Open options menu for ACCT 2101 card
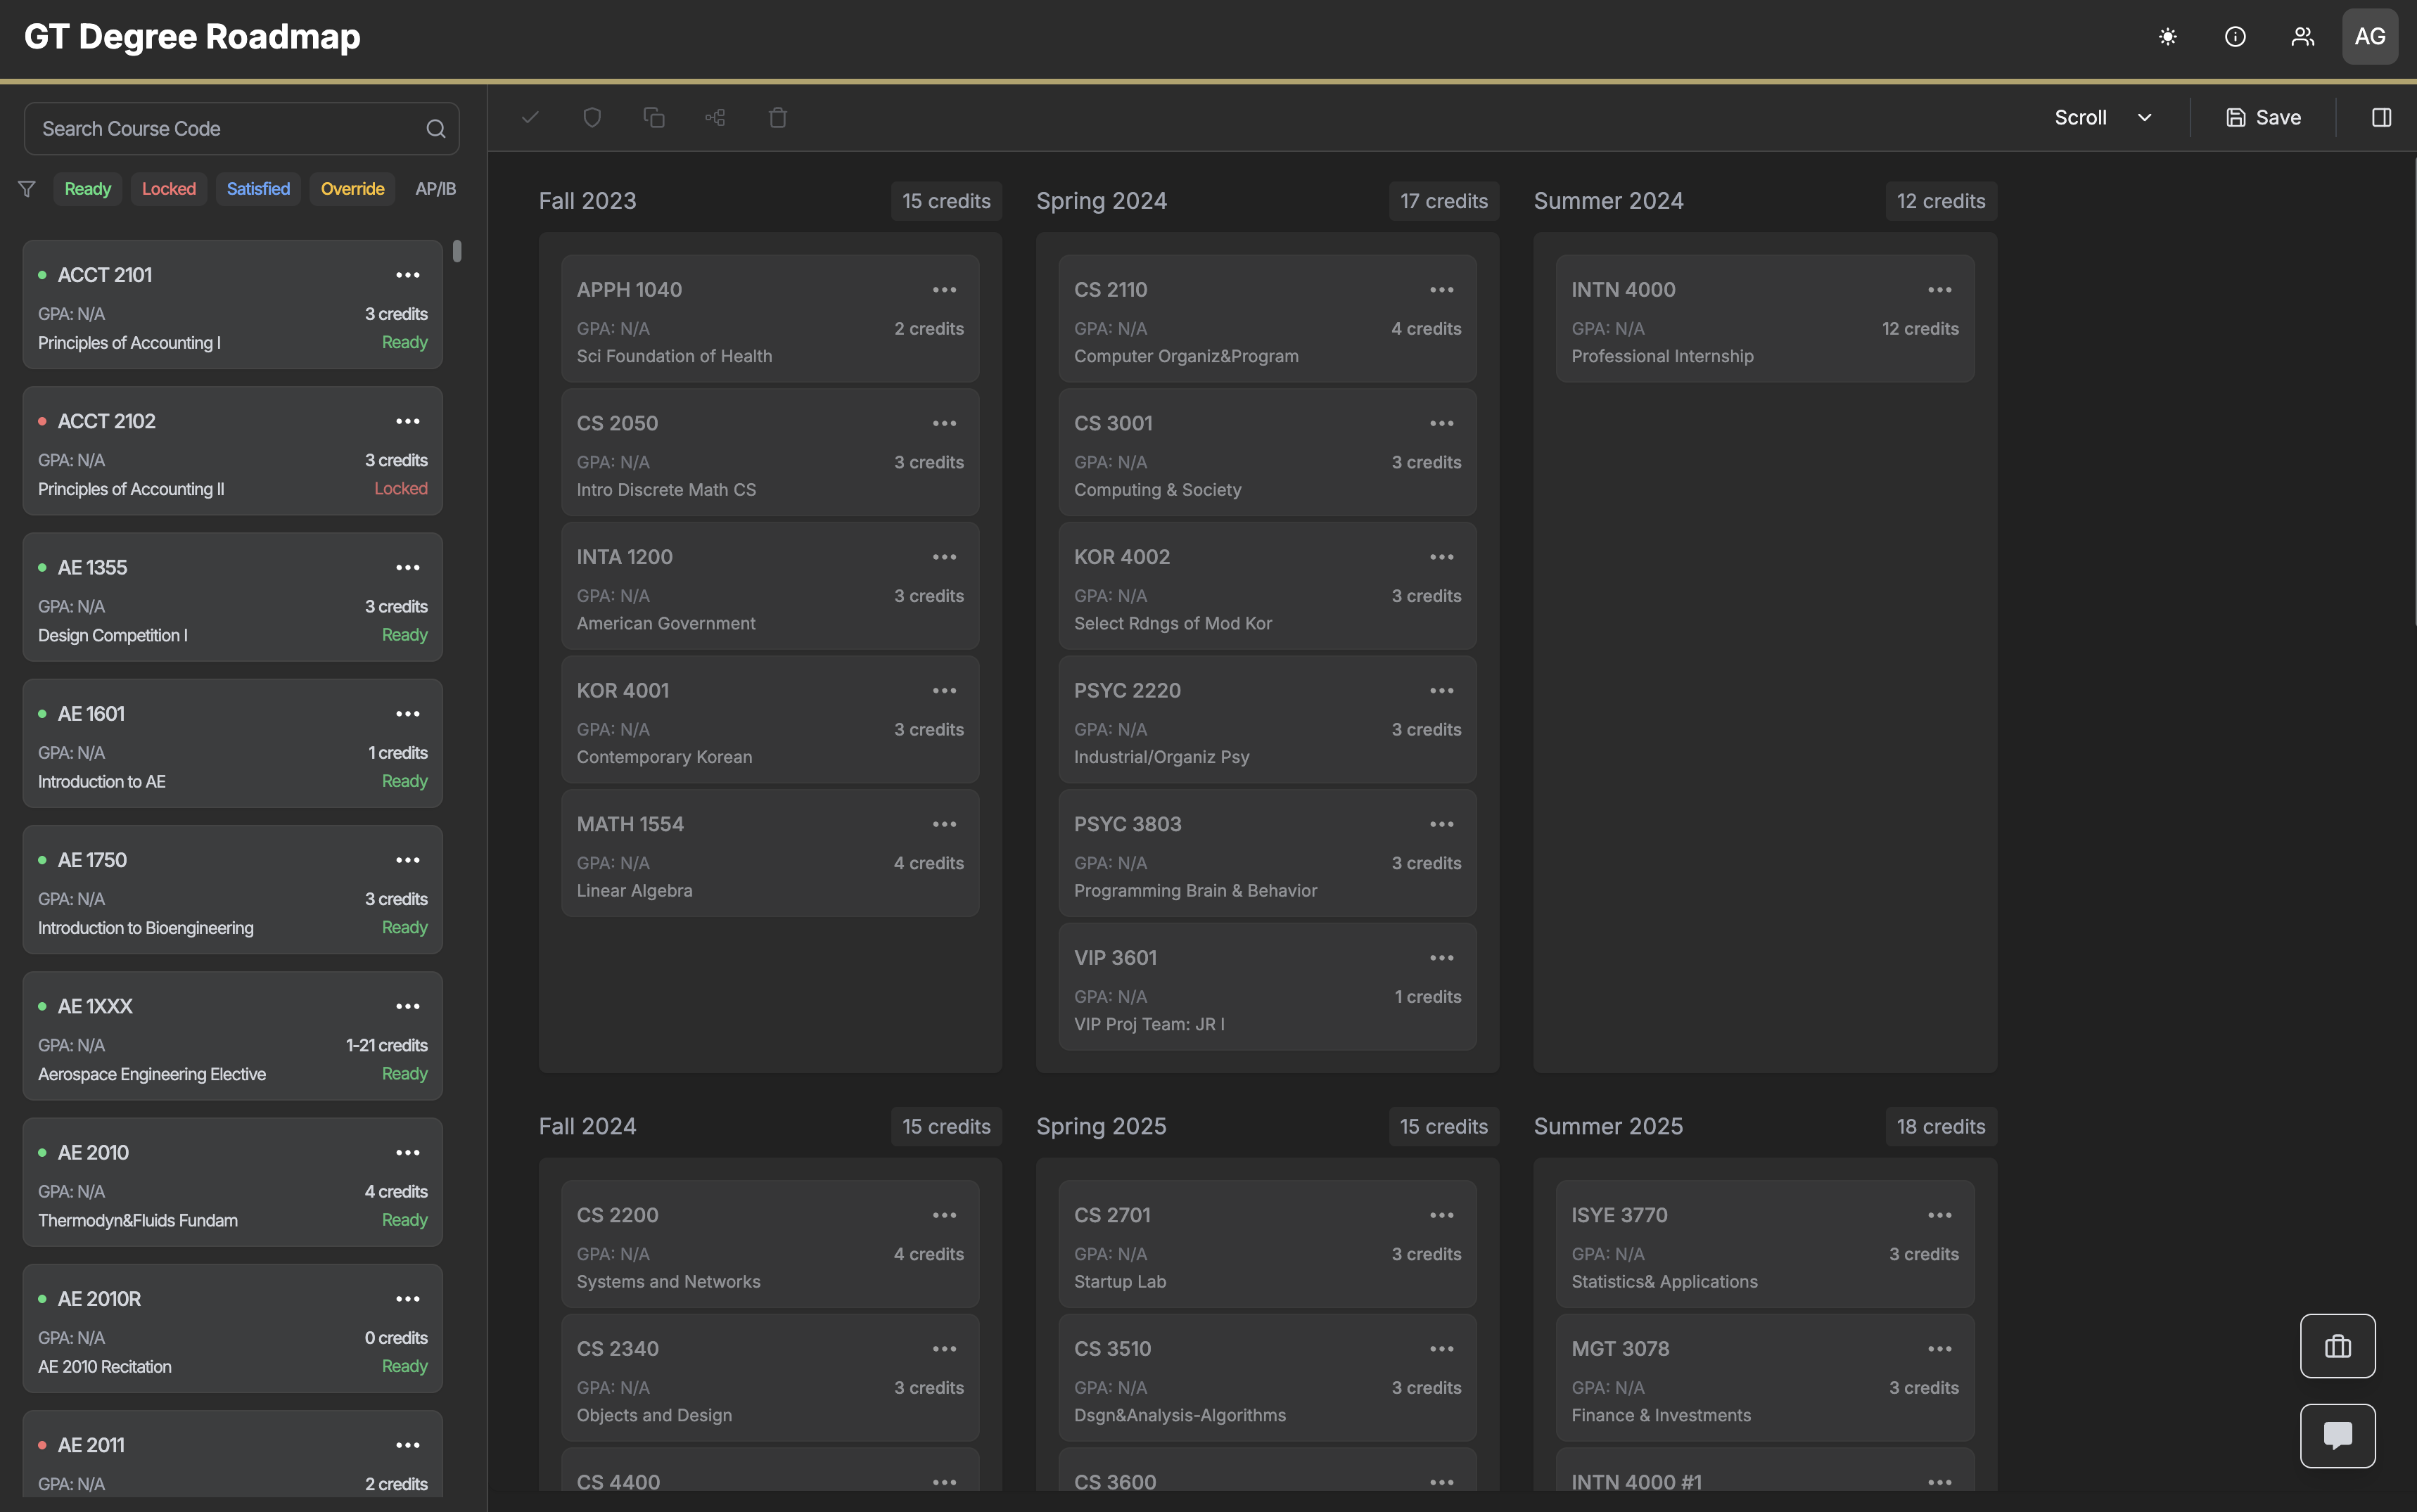Image resolution: width=2417 pixels, height=1512 pixels. [407, 275]
